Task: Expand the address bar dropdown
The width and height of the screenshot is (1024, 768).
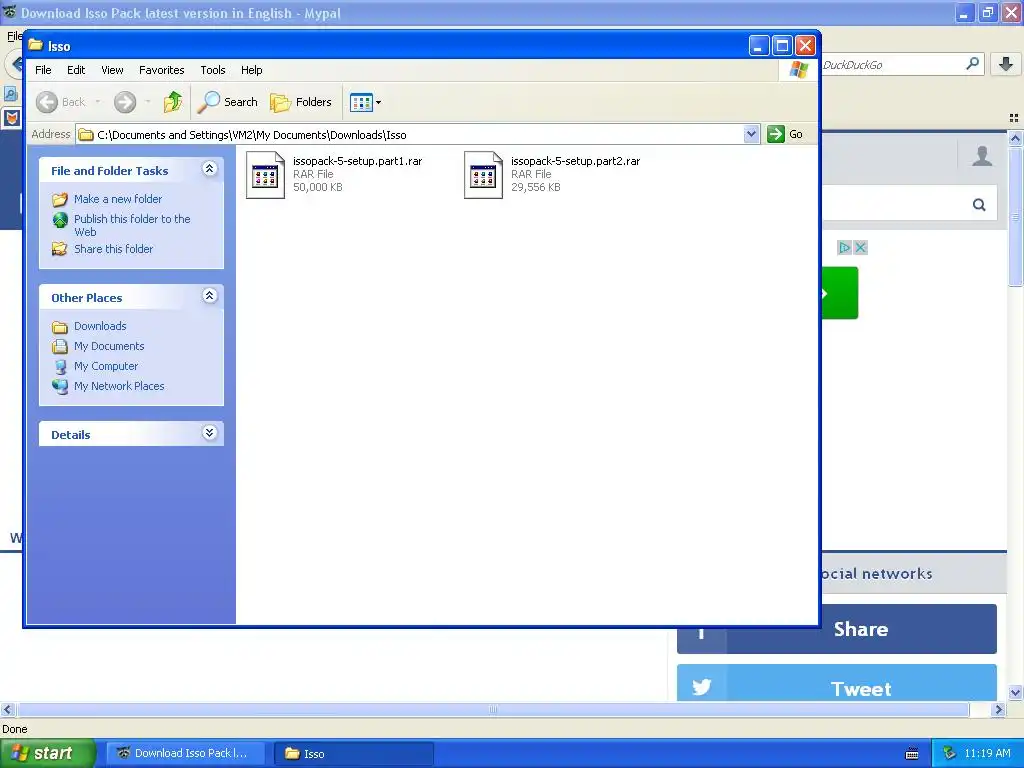Action: pos(751,134)
